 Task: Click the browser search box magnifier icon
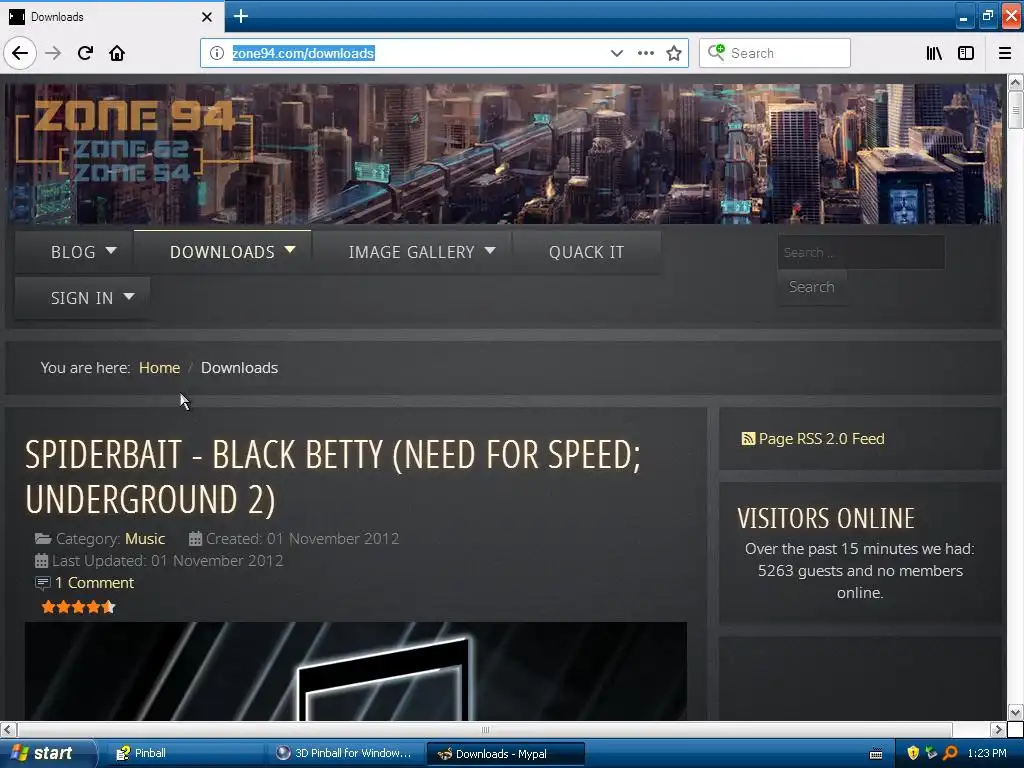(x=716, y=52)
